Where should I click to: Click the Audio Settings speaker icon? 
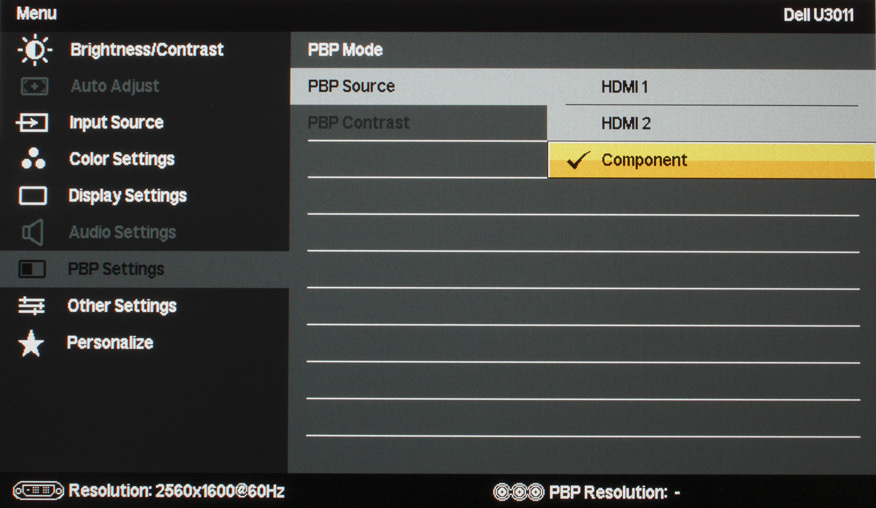[x=32, y=232]
